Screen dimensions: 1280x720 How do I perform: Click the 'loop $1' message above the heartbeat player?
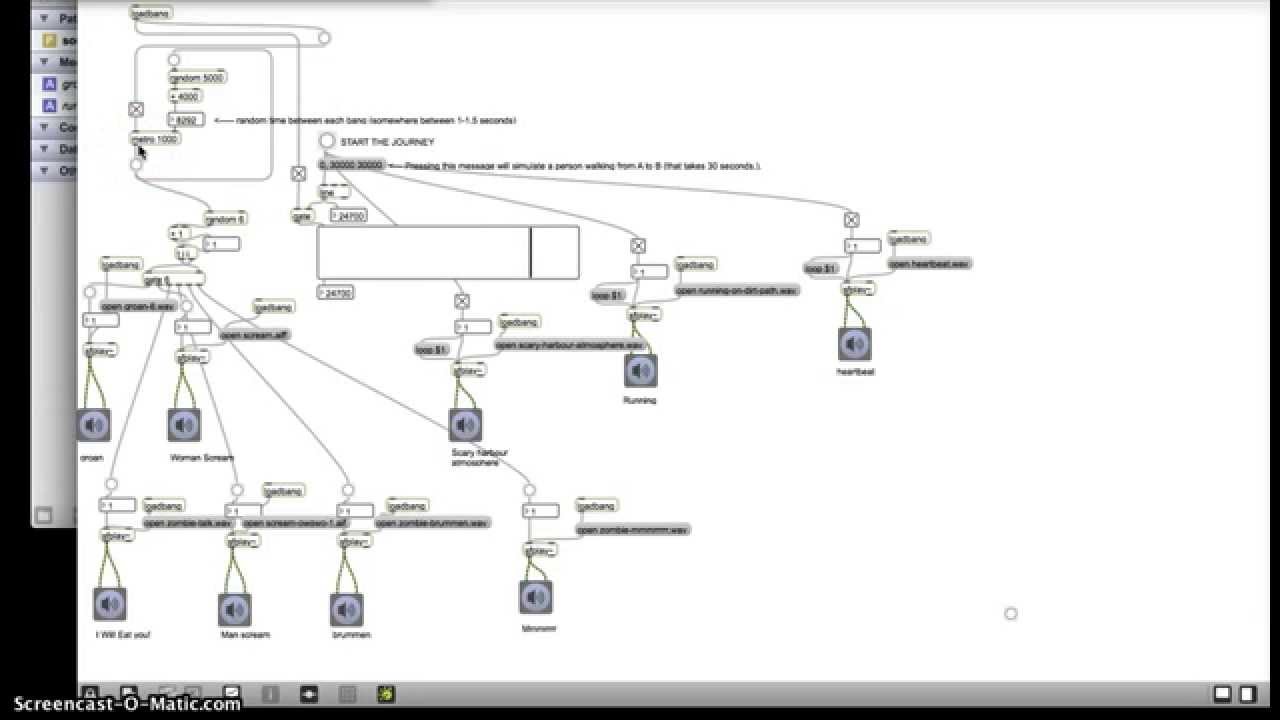point(821,269)
